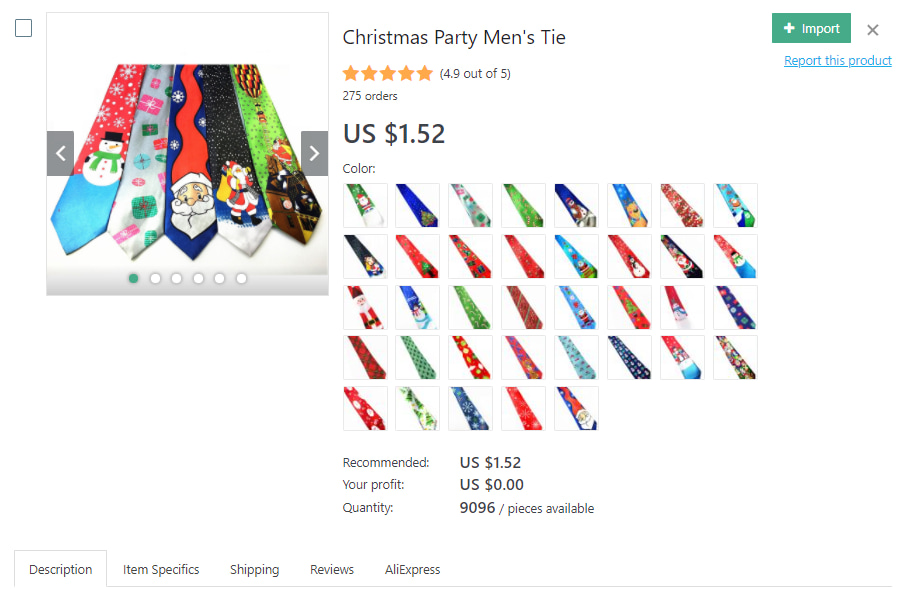View the Reviews tab

point(331,569)
